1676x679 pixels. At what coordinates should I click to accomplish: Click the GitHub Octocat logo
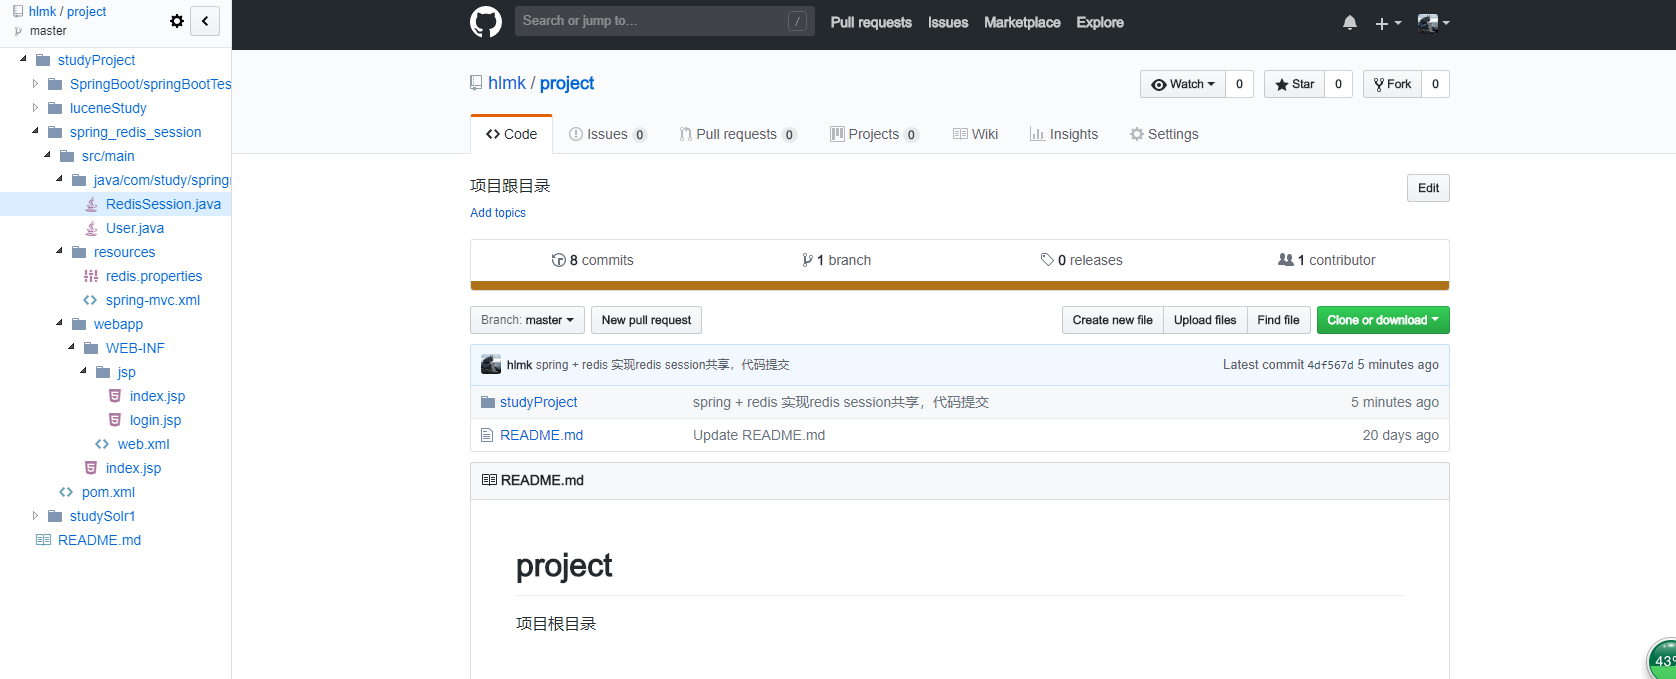[x=486, y=22]
